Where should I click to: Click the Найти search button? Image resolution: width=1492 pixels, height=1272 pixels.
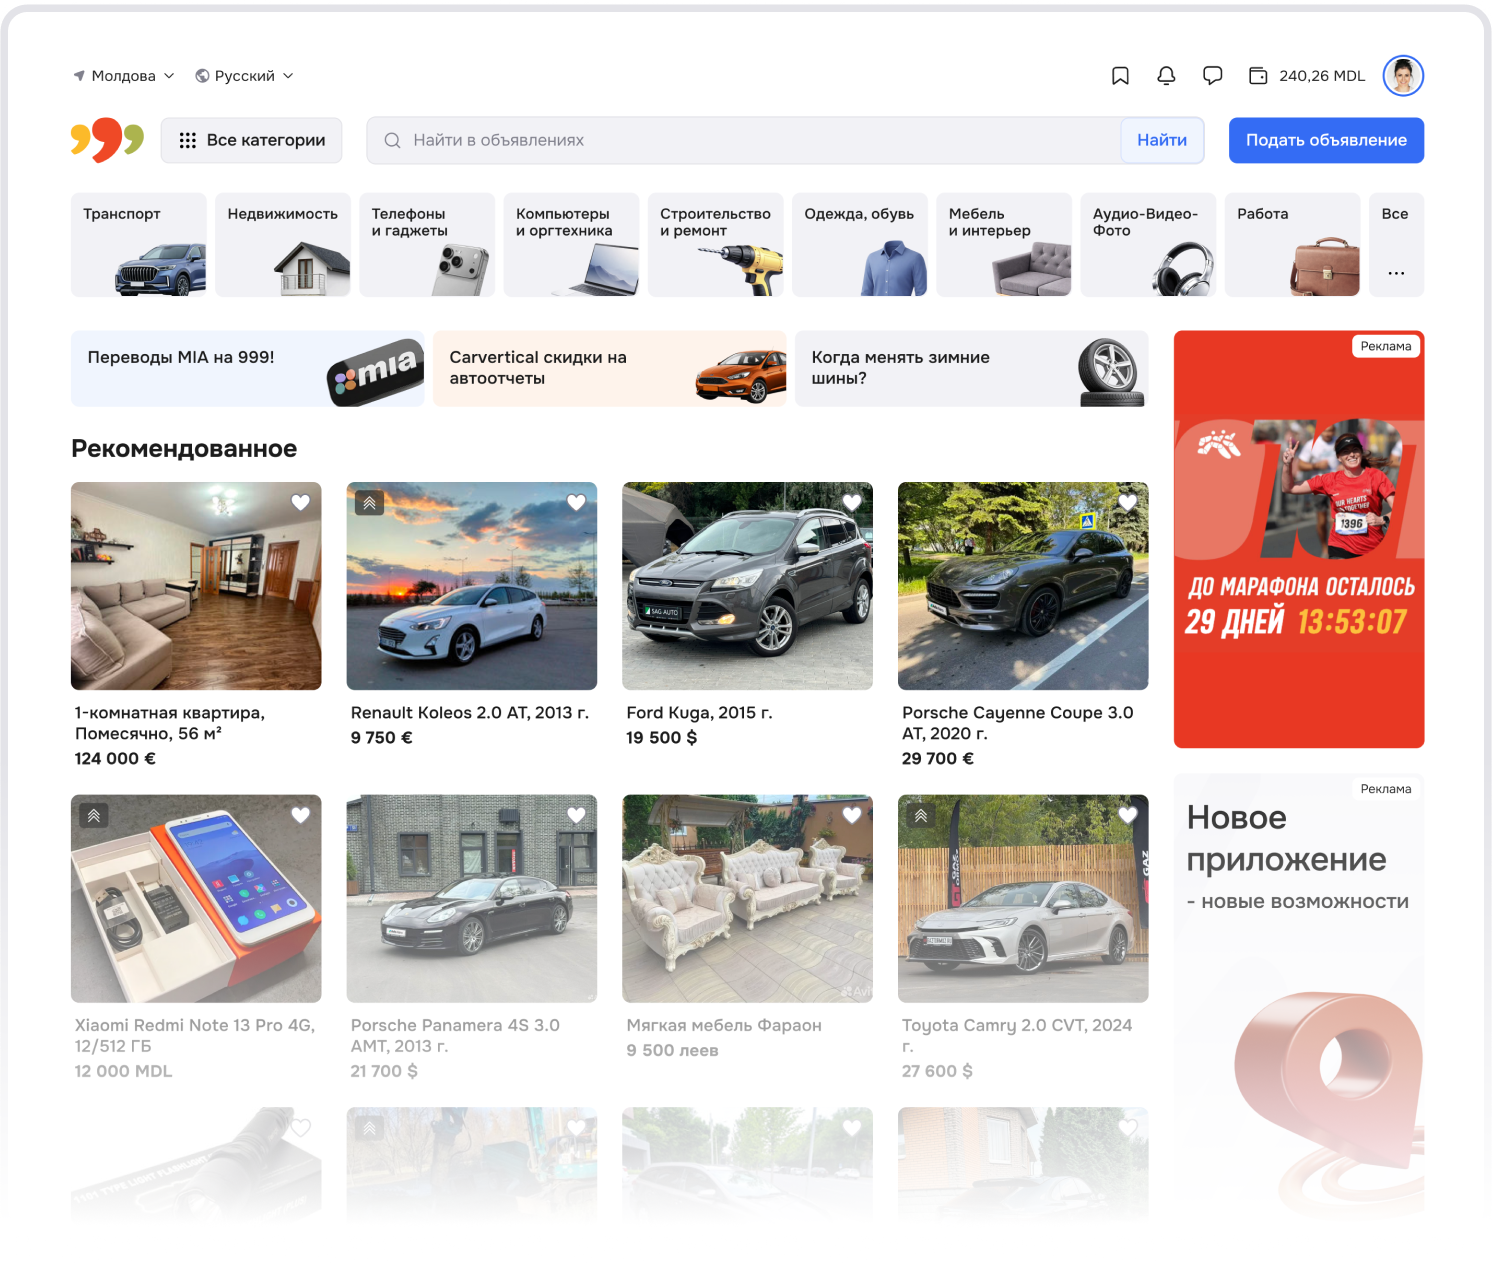pyautogui.click(x=1161, y=140)
